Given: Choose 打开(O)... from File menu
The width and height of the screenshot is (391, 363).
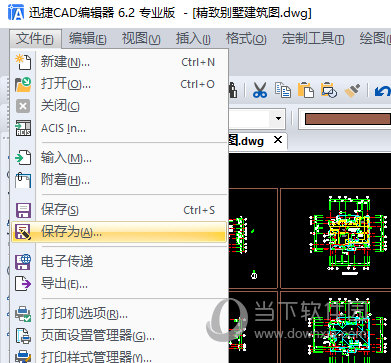Looking at the screenshot, I should (x=119, y=84).
